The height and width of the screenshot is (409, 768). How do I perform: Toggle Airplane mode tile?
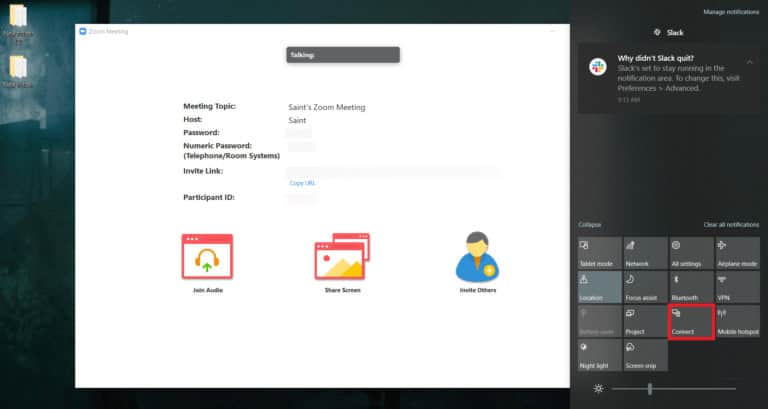click(x=737, y=253)
